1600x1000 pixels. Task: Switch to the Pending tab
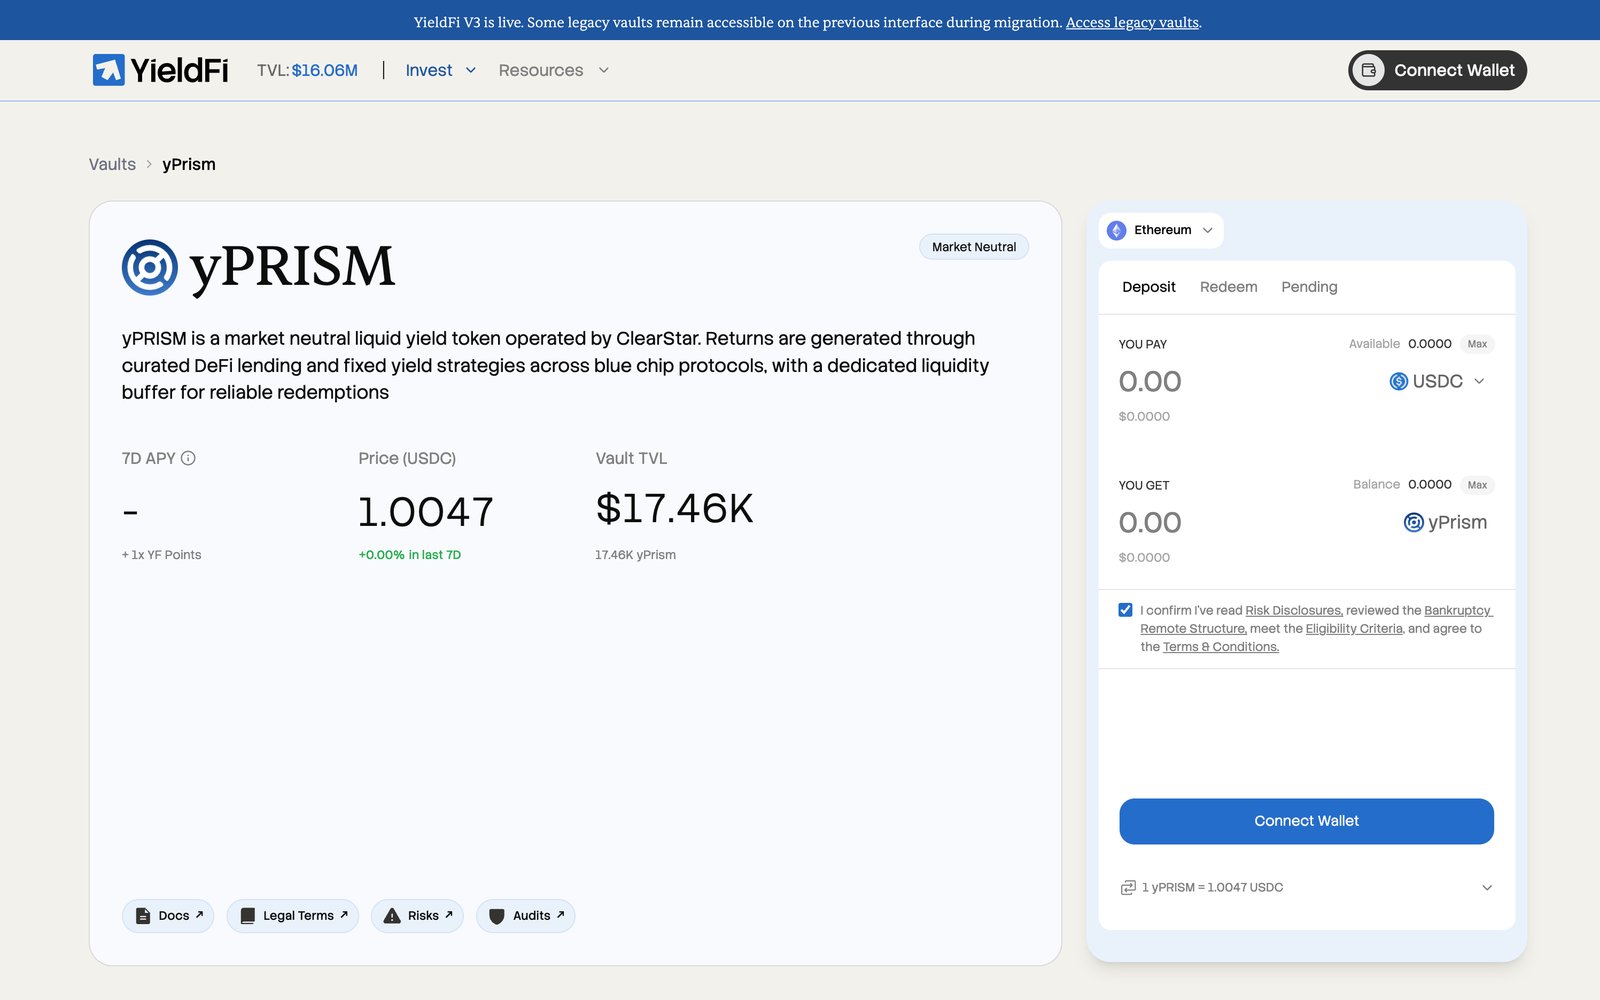pyautogui.click(x=1309, y=287)
